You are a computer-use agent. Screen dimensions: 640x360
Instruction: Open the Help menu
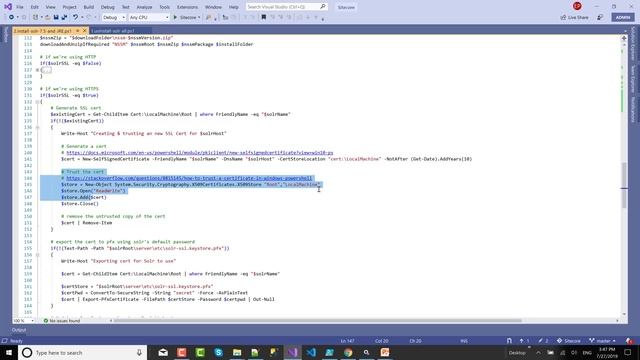(233, 7)
